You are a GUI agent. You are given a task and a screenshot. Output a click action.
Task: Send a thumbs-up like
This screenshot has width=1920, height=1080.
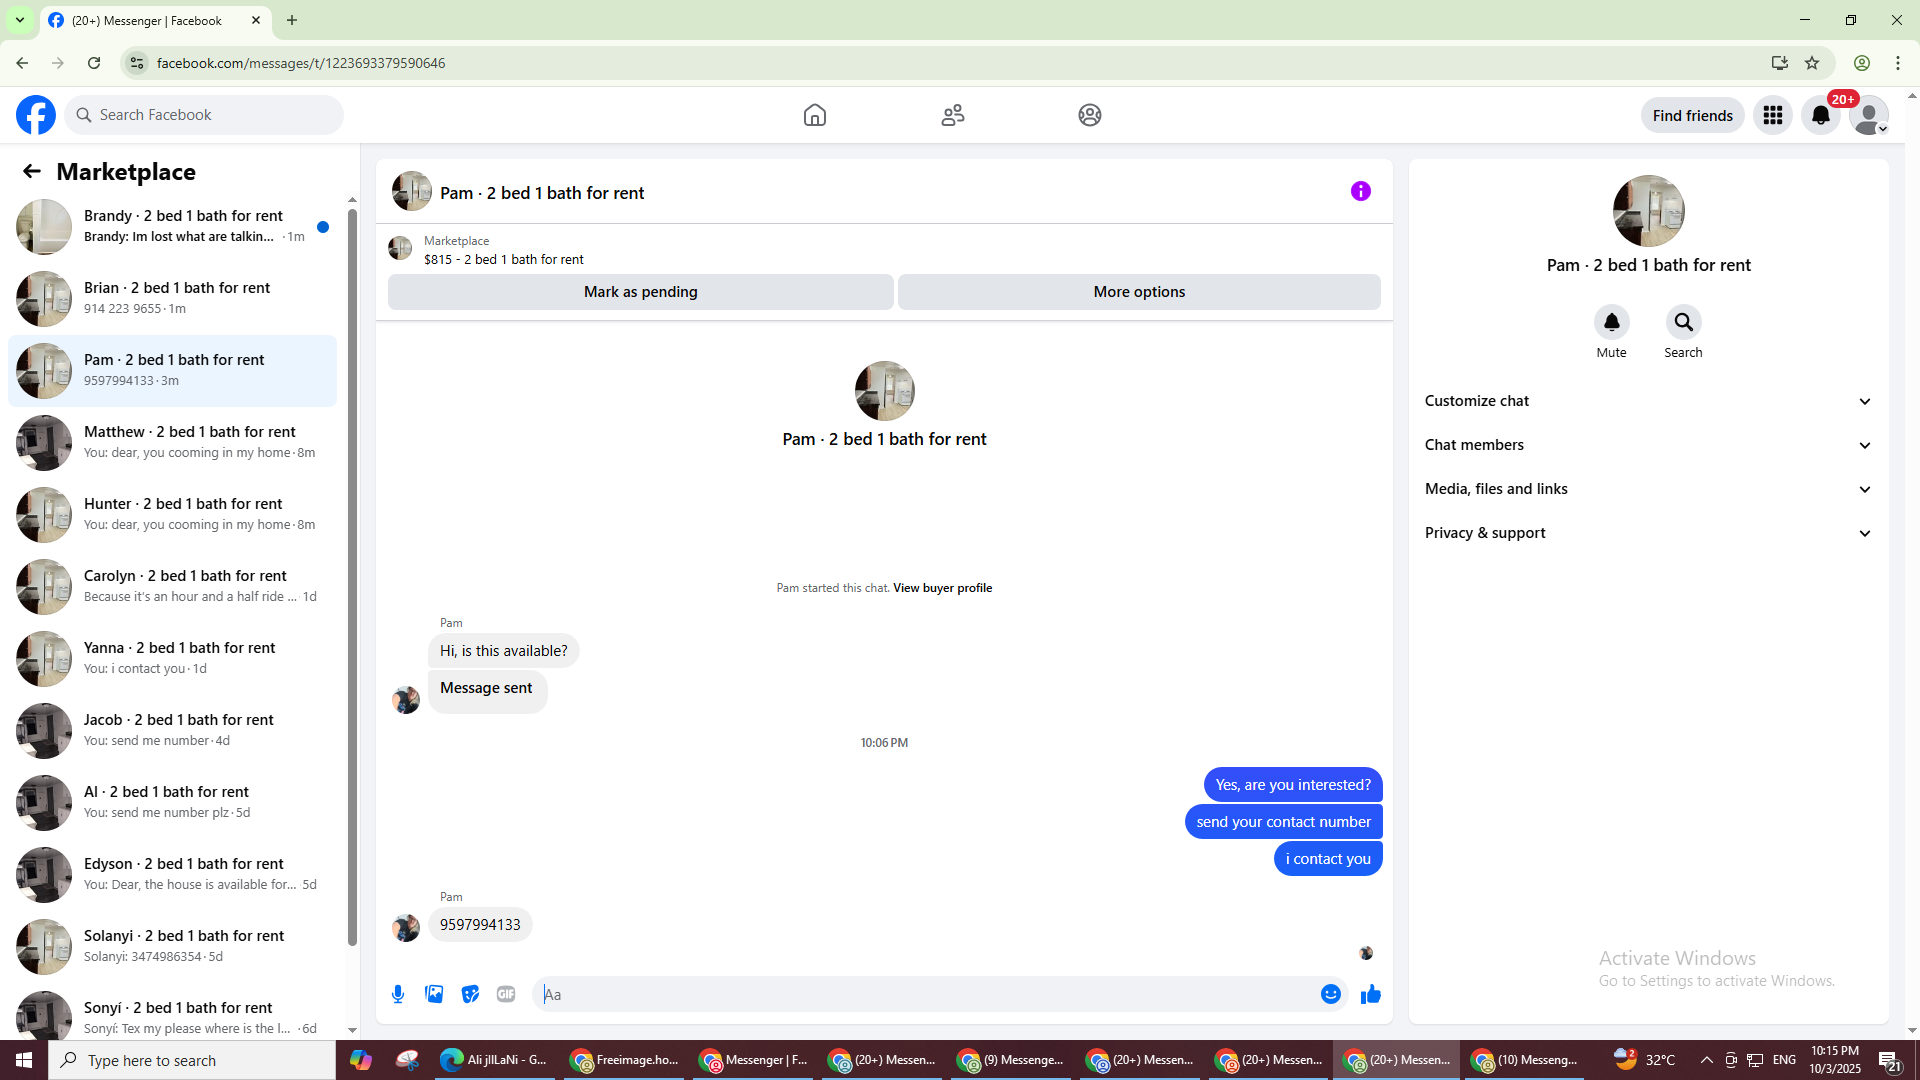[1371, 994]
